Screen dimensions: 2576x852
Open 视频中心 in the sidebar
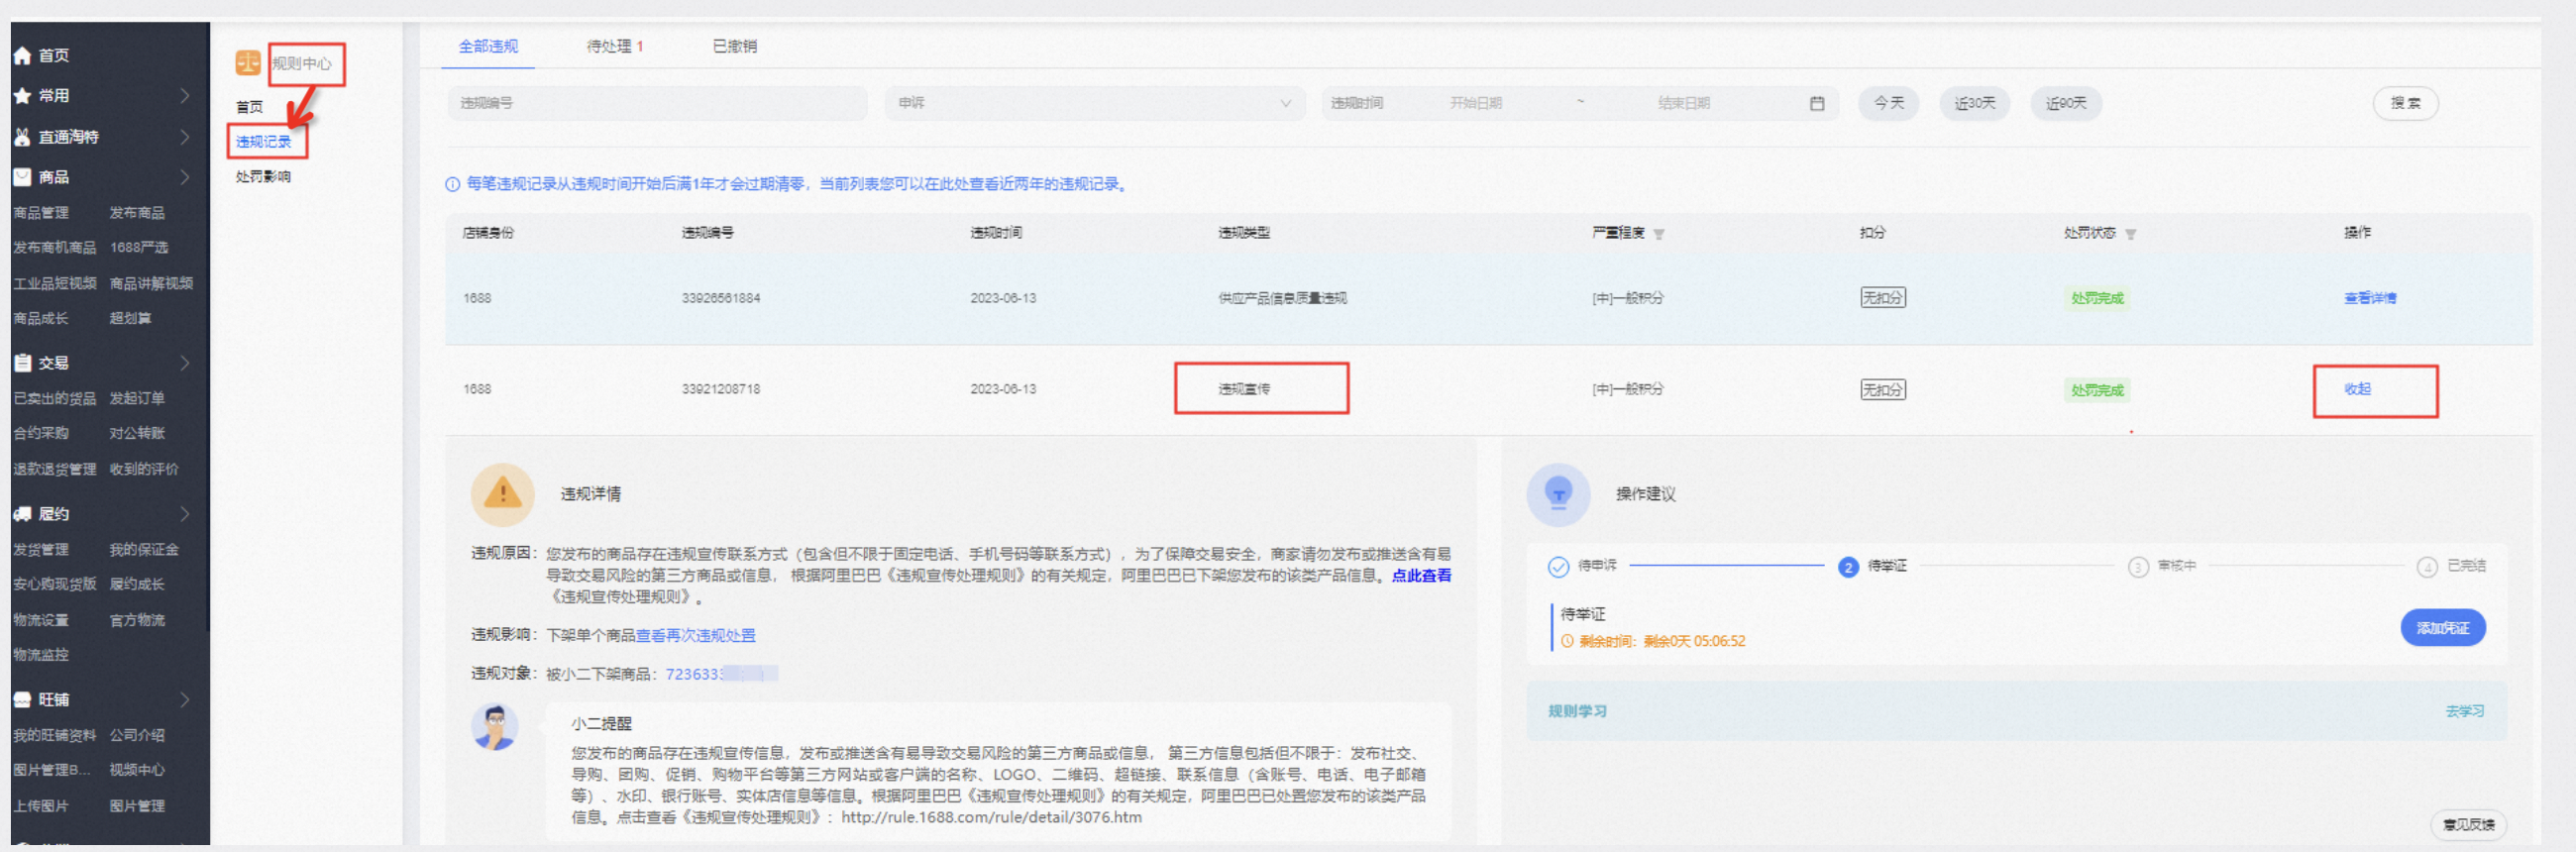click(137, 771)
